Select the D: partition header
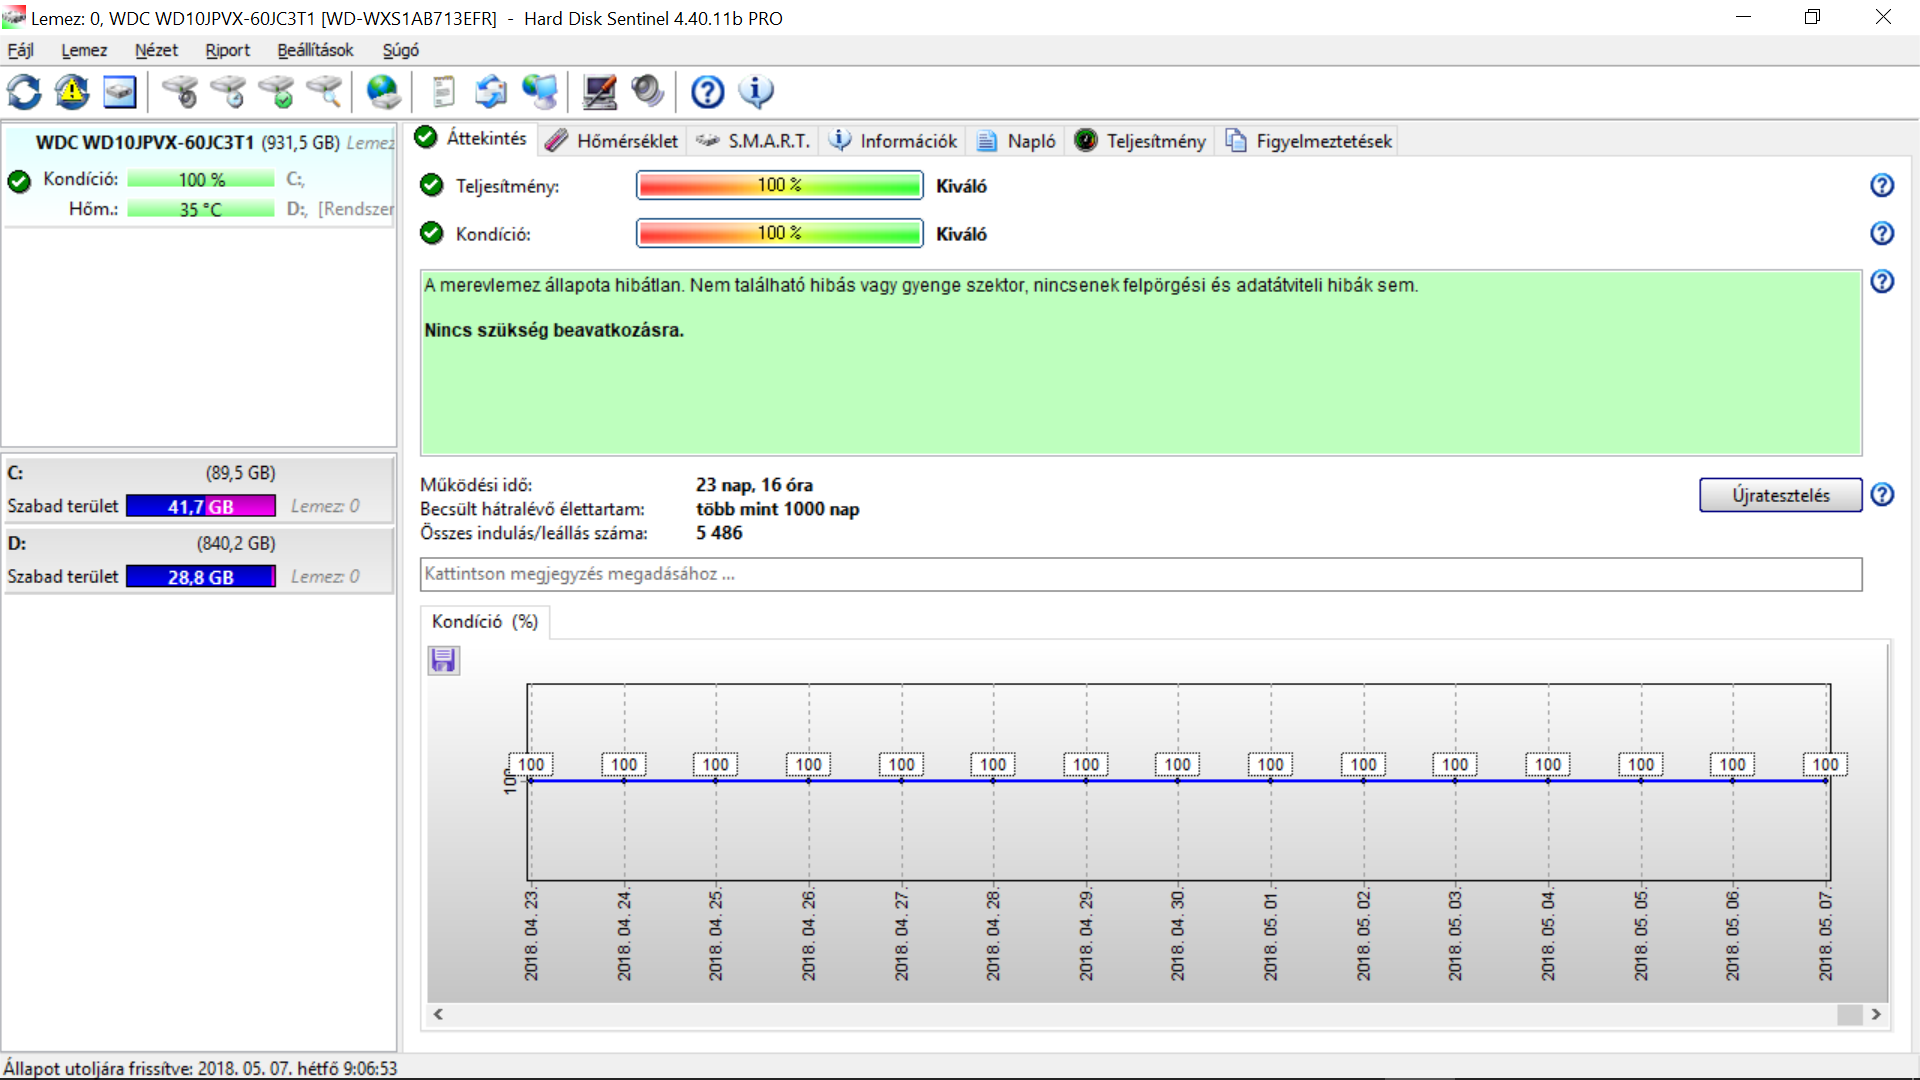 pyautogui.click(x=199, y=543)
